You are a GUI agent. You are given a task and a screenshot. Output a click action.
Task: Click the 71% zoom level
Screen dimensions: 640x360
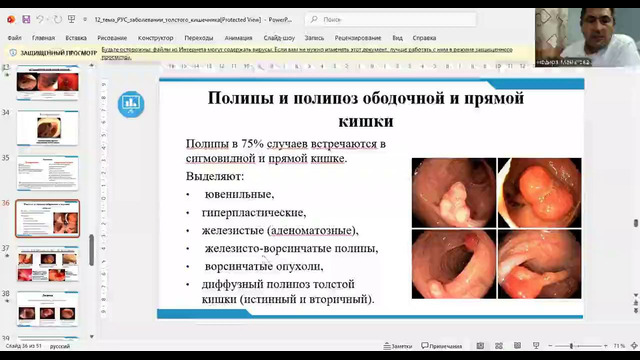[x=619, y=346]
